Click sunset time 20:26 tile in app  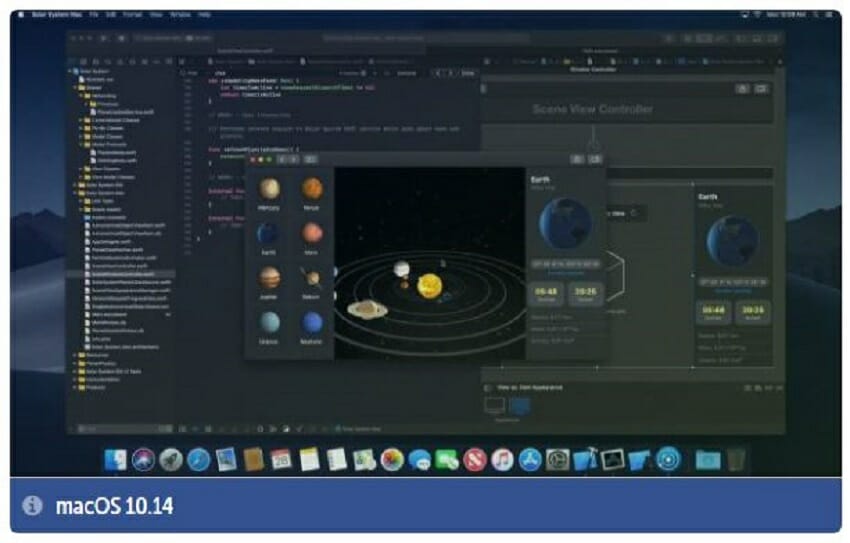tap(585, 294)
